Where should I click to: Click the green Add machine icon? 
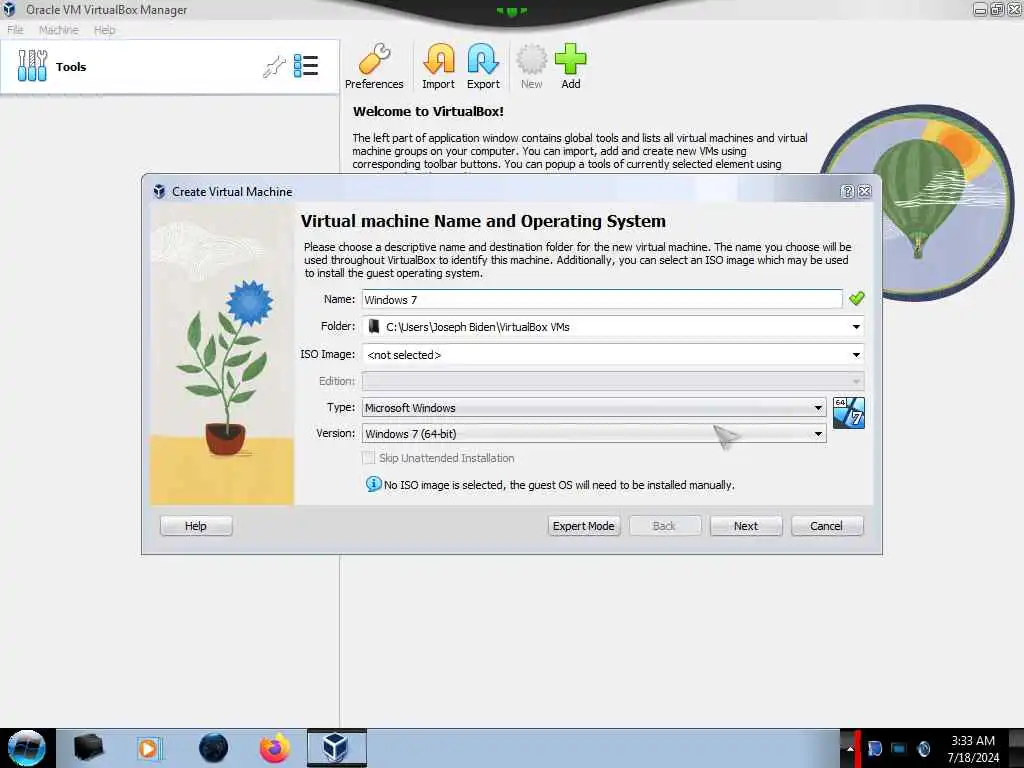click(571, 66)
